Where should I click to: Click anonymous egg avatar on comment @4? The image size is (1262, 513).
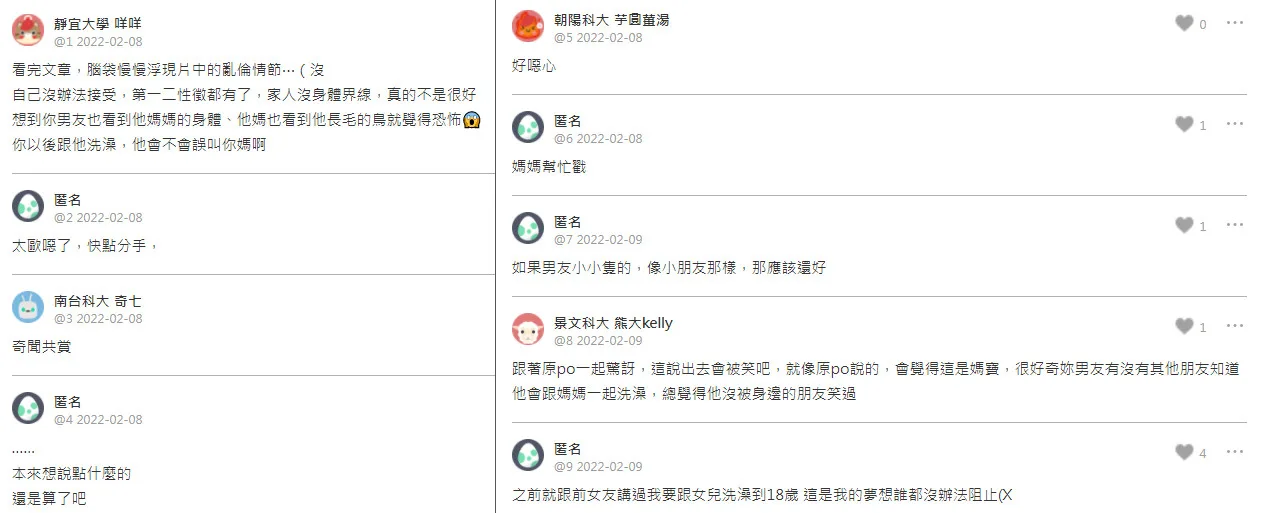pos(28,408)
